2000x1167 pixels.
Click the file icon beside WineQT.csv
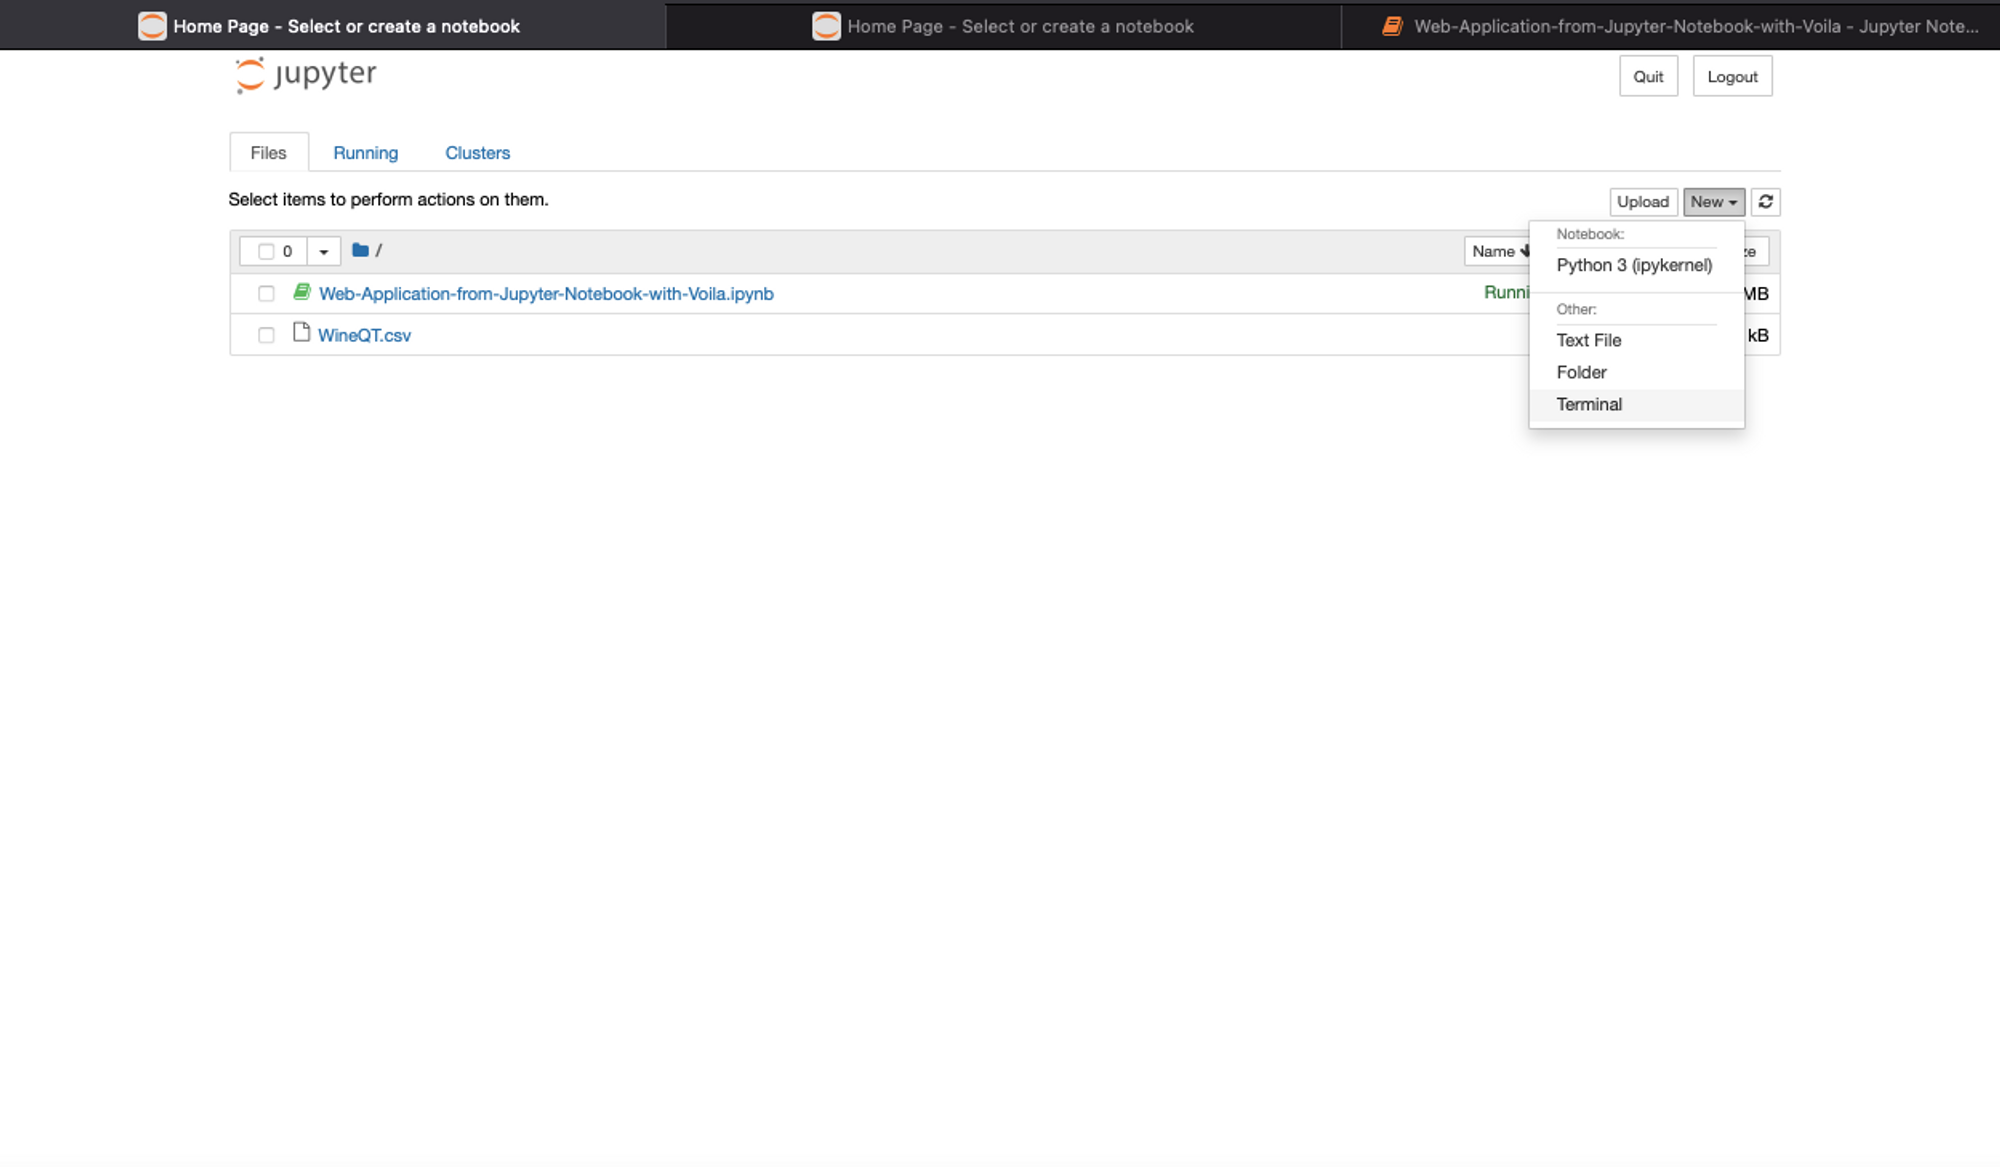point(301,333)
